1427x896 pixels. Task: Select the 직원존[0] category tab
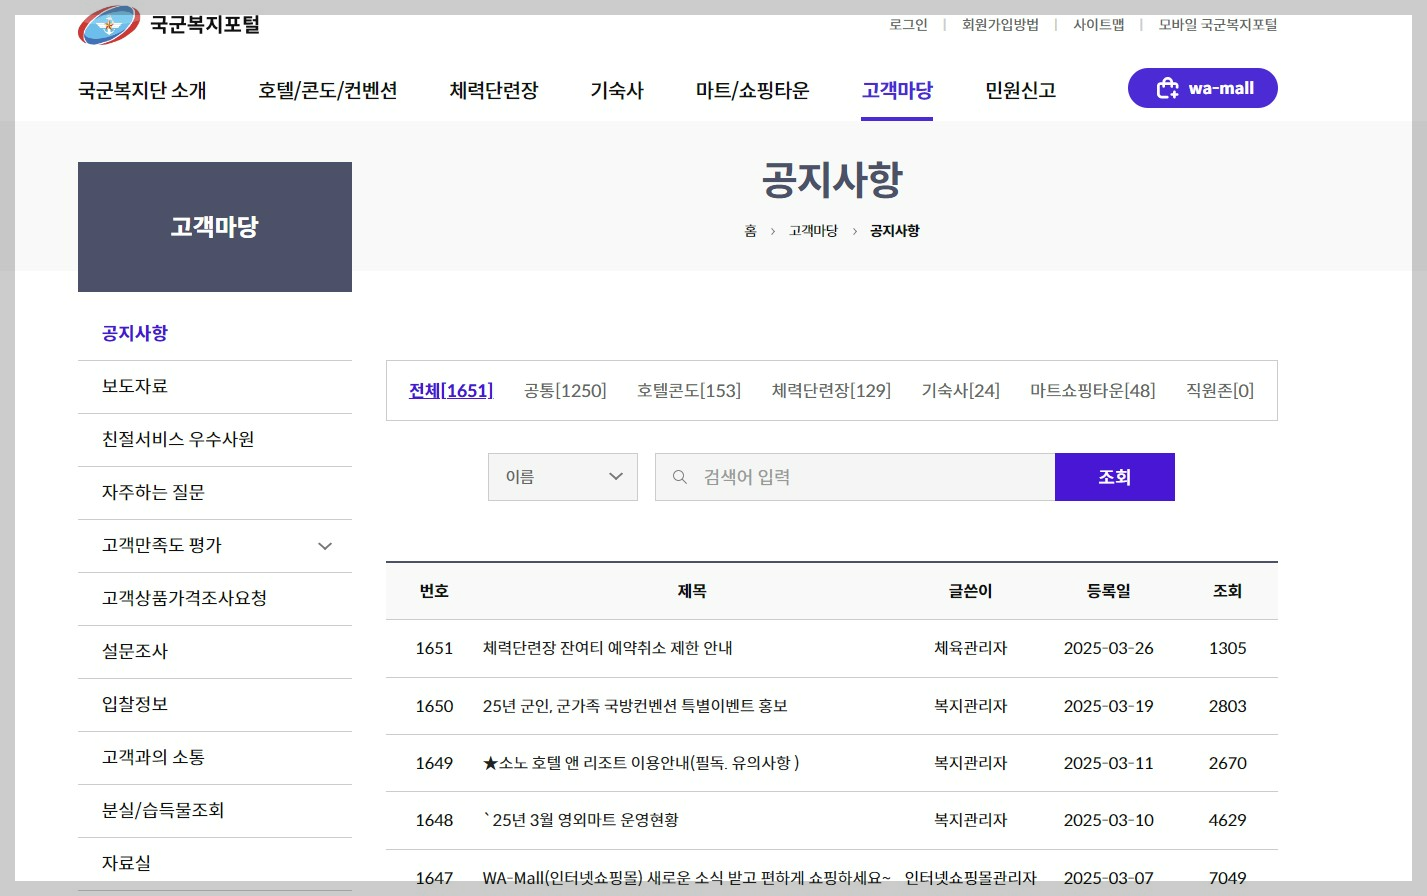1220,390
